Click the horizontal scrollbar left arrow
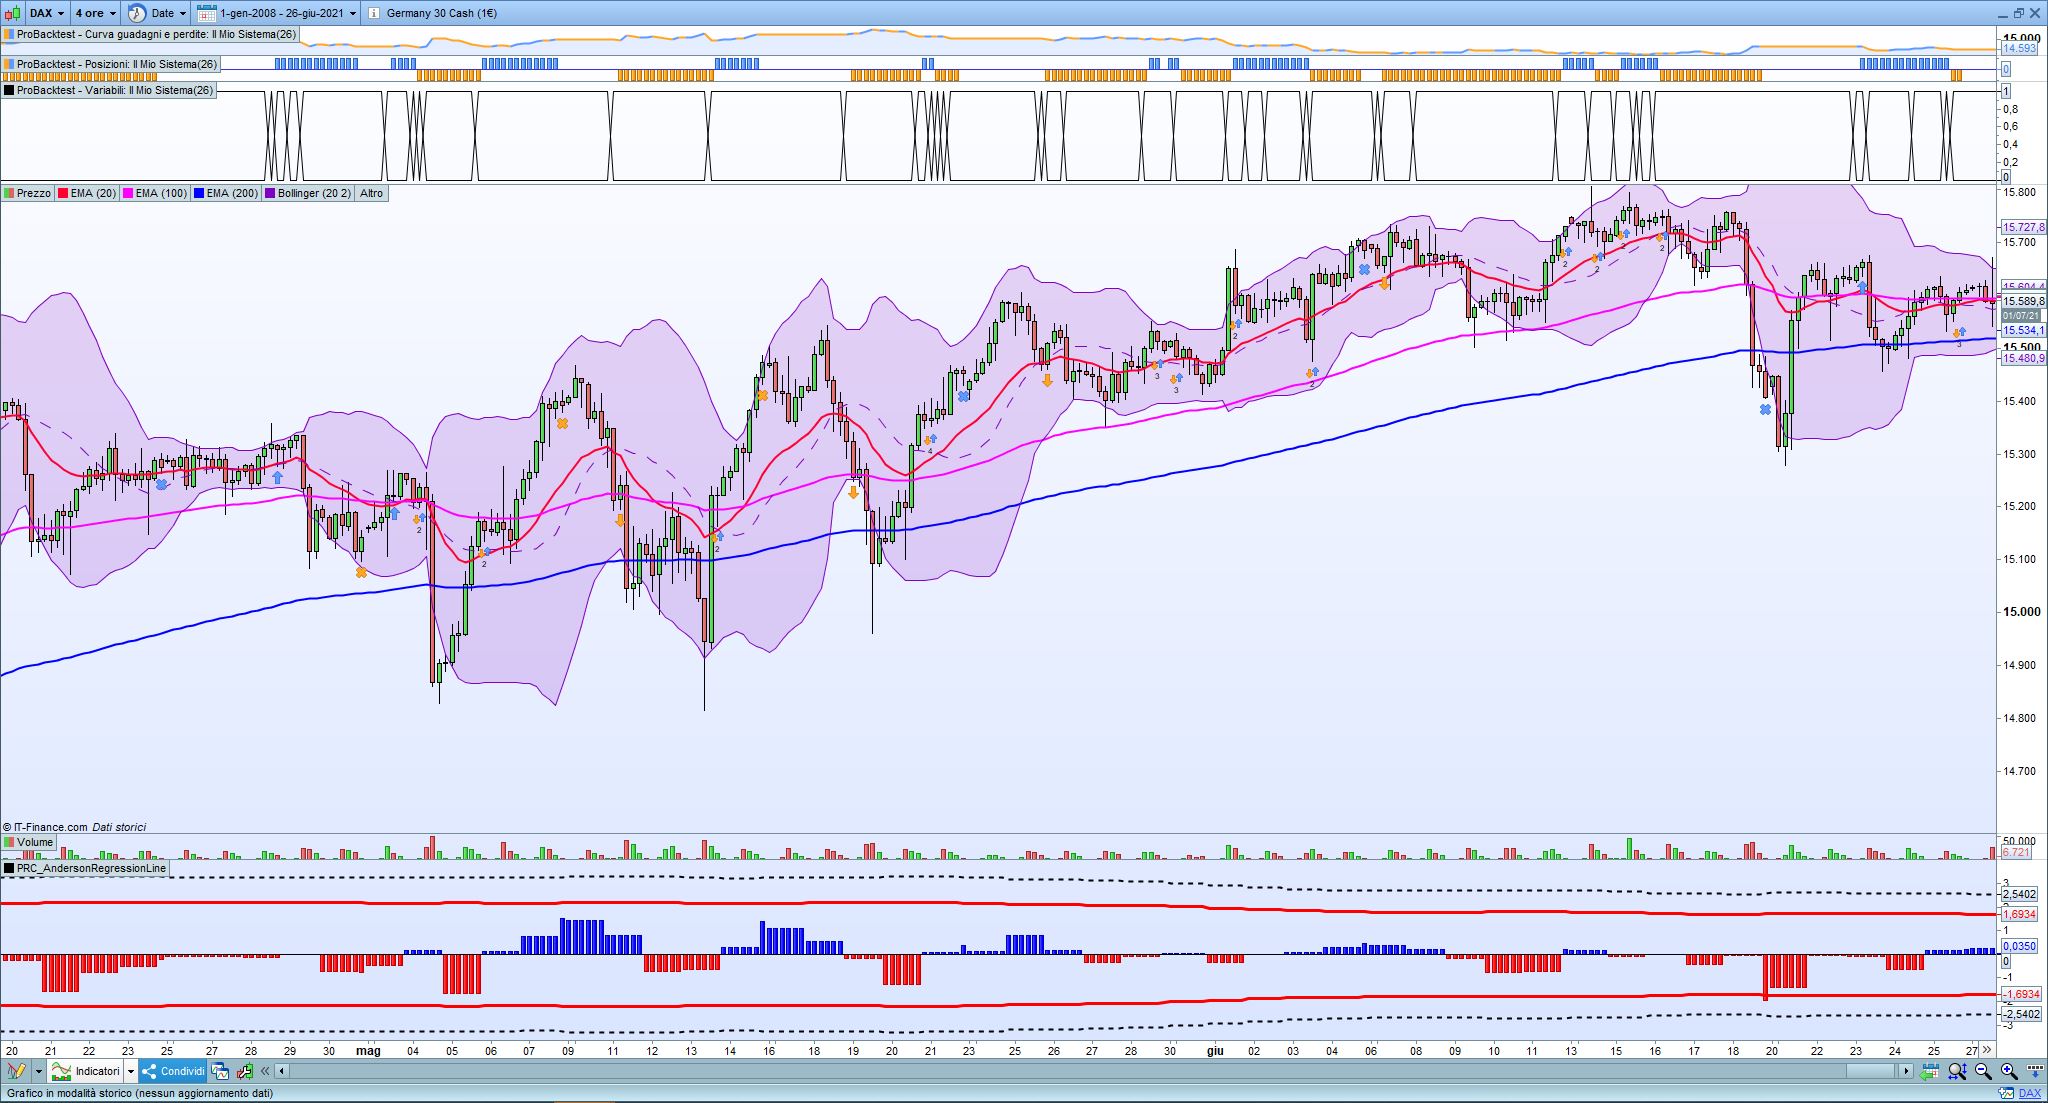Screen dimensions: 2048x1103 click(282, 1071)
